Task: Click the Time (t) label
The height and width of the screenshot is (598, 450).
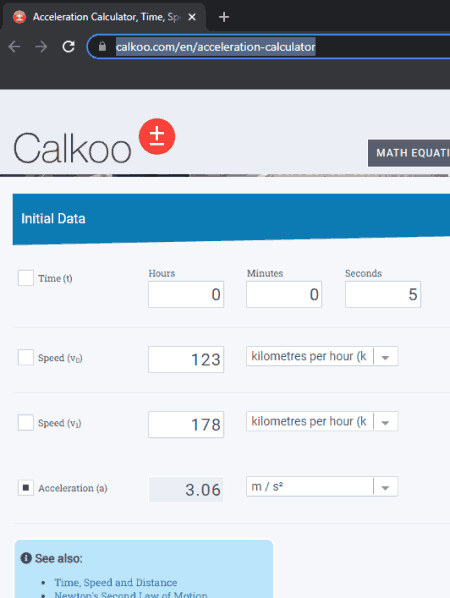Action: pos(55,278)
